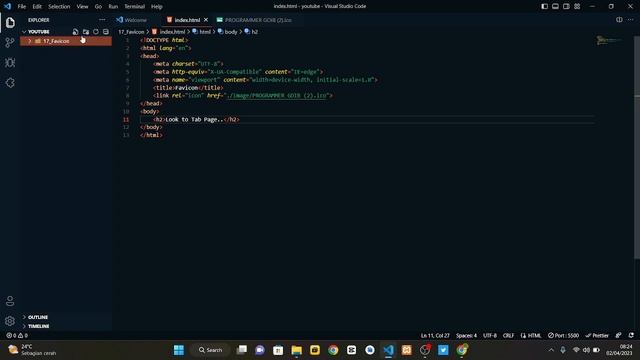Click the feedback icon in status bar
This screenshot has height=360, width=640.
618,335
